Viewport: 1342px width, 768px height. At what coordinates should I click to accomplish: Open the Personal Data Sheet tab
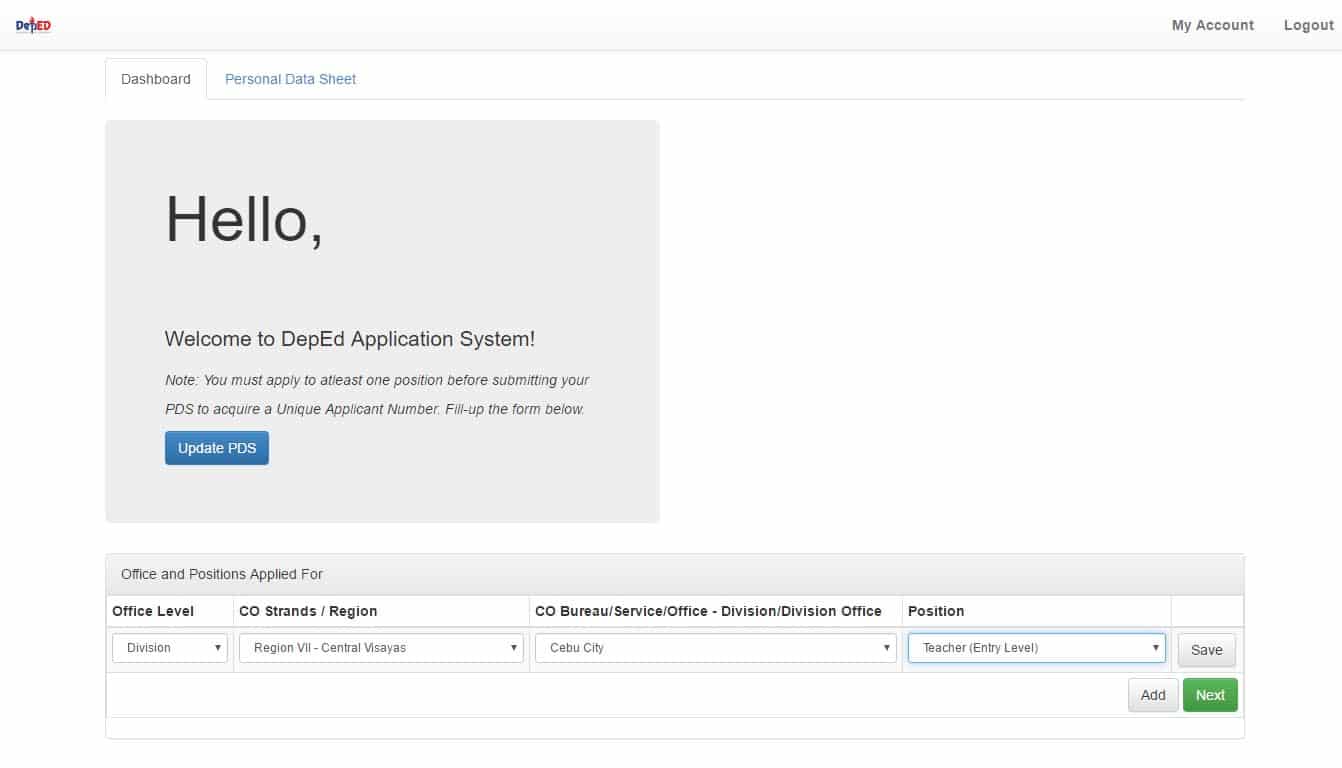coord(290,79)
